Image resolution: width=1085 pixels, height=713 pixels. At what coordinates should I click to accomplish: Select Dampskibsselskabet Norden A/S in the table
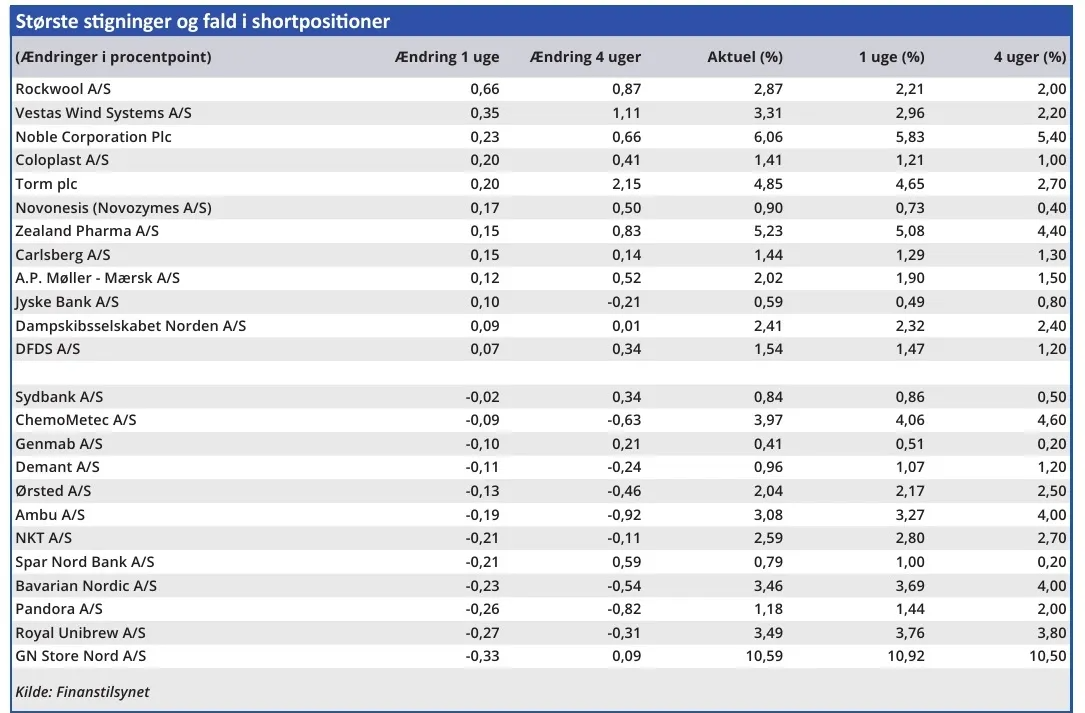coord(130,326)
